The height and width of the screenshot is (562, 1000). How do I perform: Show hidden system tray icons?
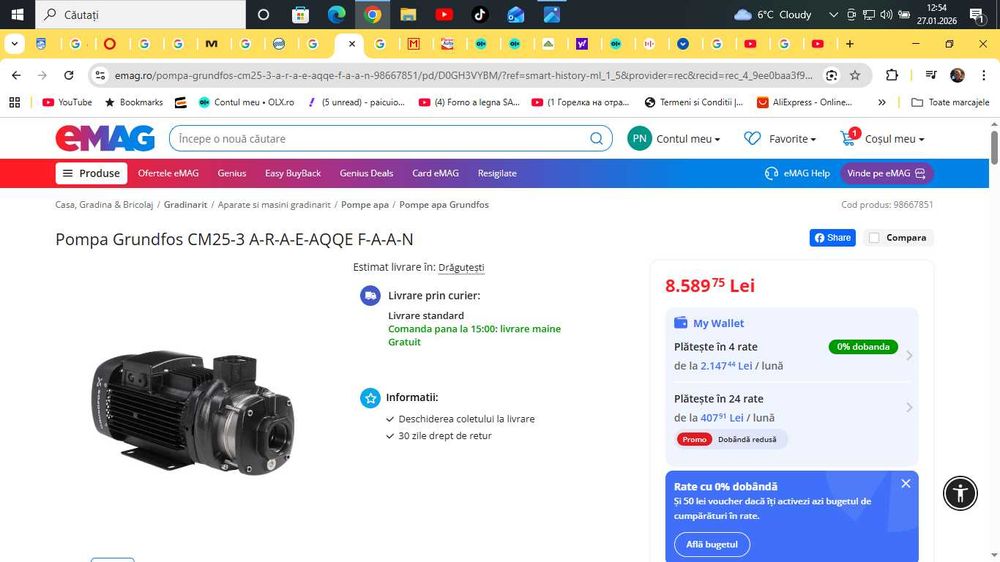(833, 14)
